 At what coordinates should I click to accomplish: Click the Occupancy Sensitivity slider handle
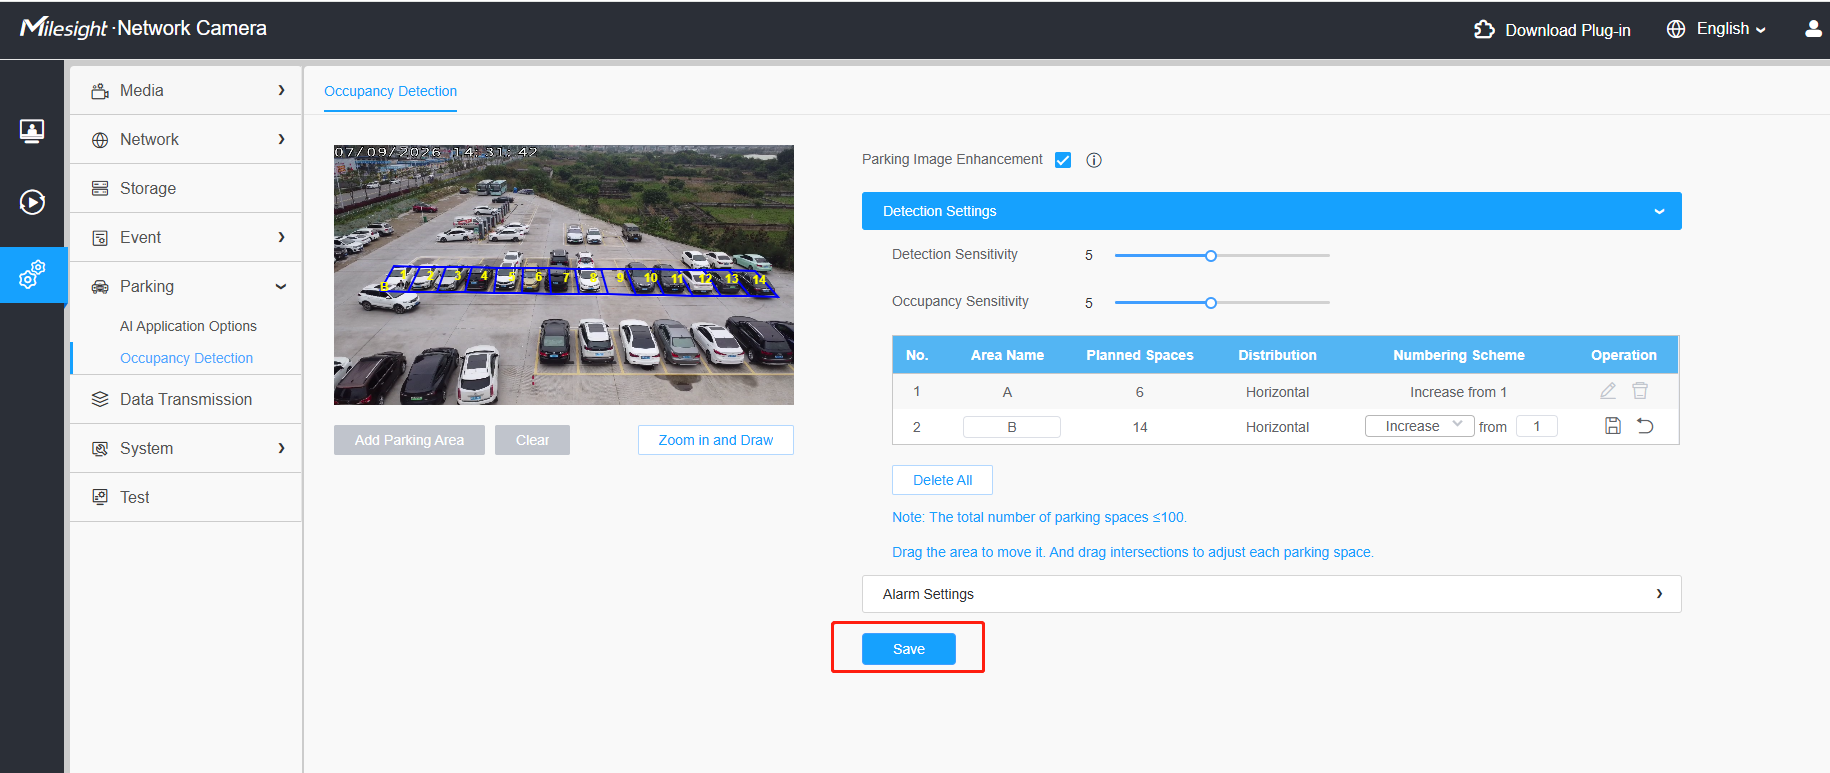[1210, 303]
